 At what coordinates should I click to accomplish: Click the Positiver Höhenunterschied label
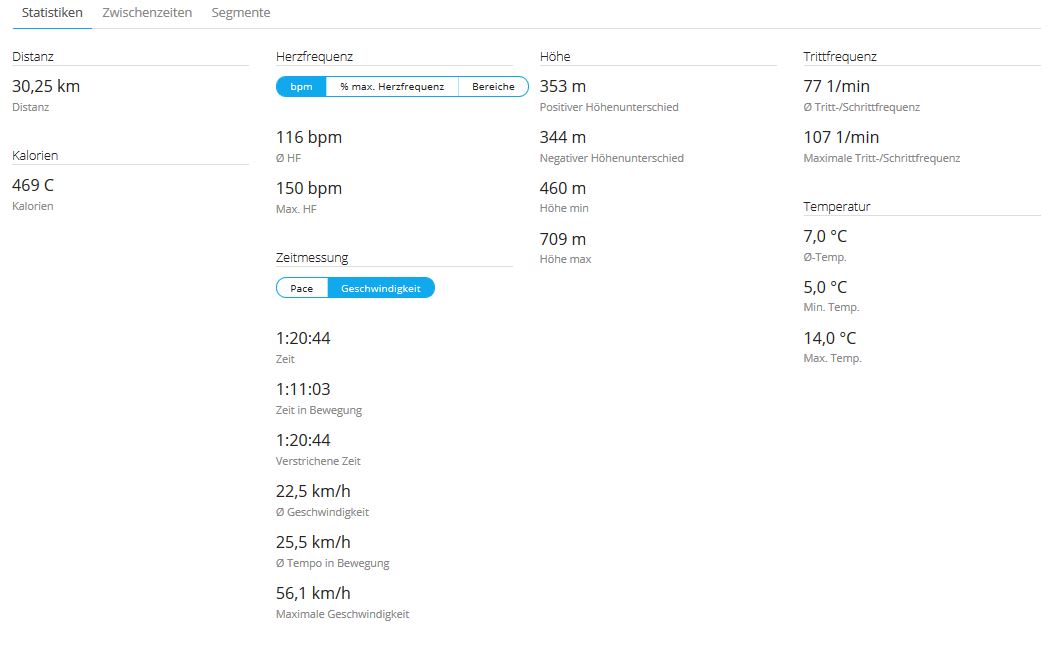pos(609,107)
